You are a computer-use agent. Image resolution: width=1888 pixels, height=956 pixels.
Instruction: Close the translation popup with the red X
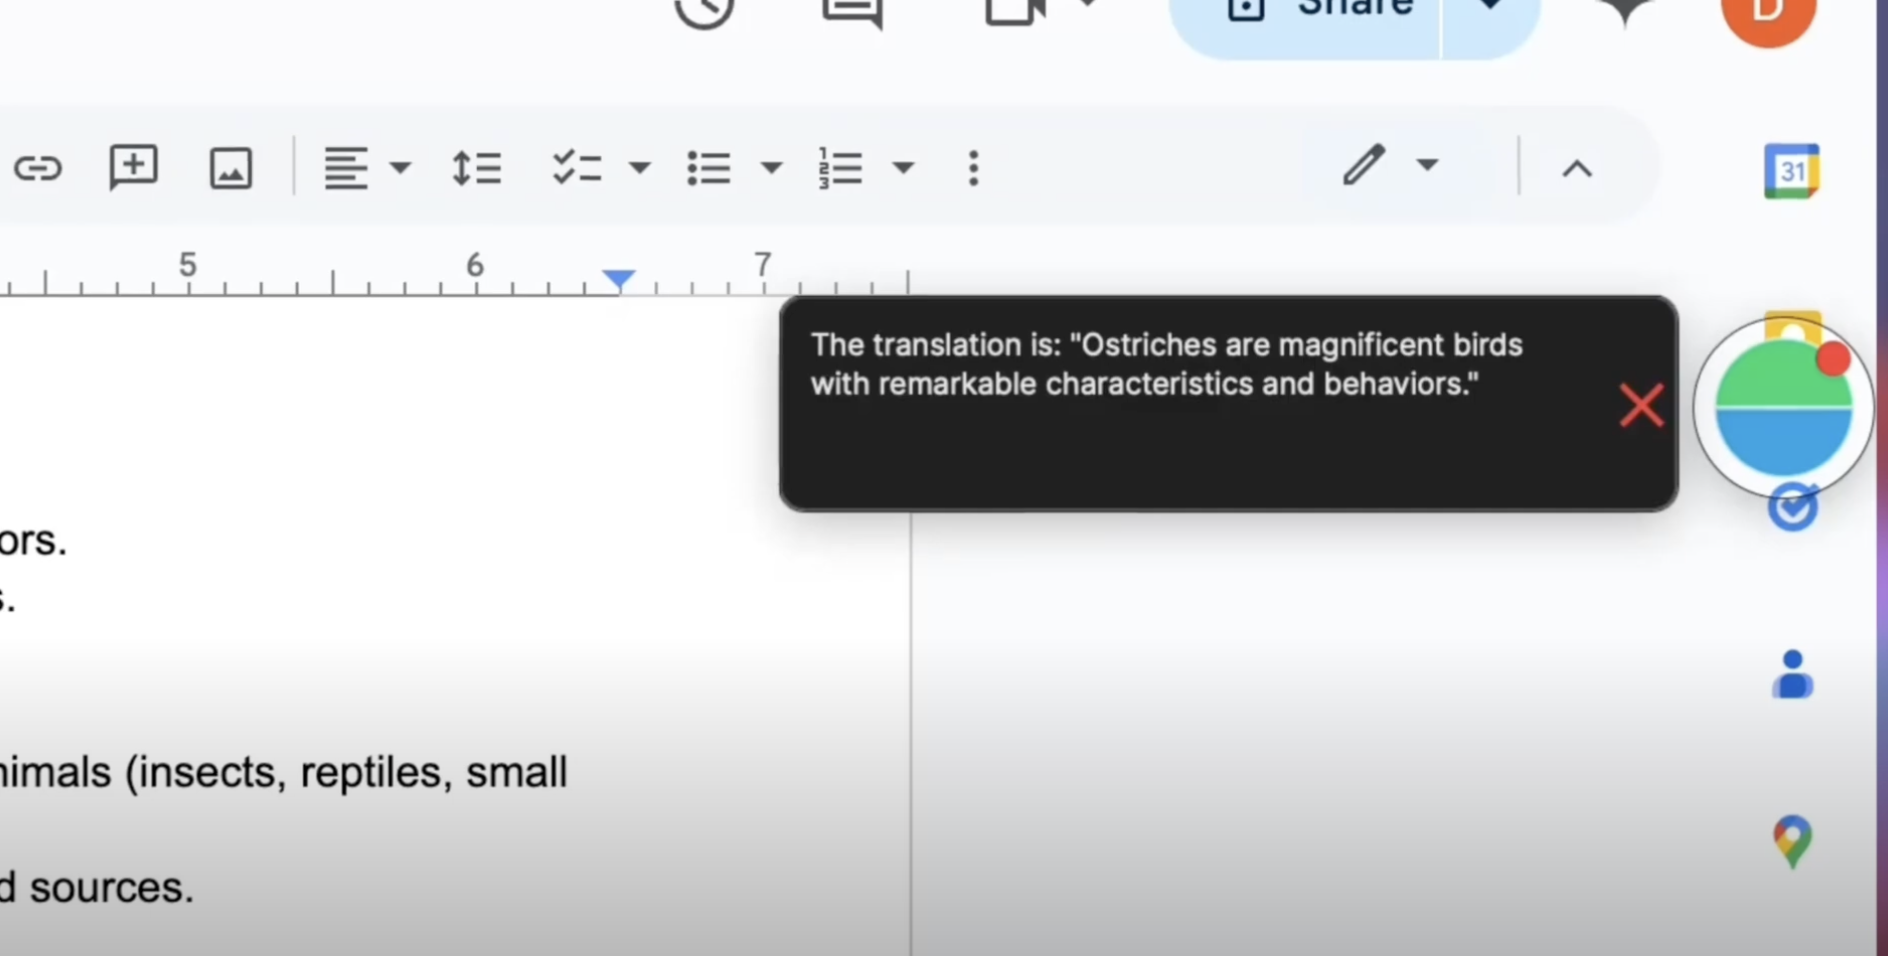(1641, 405)
